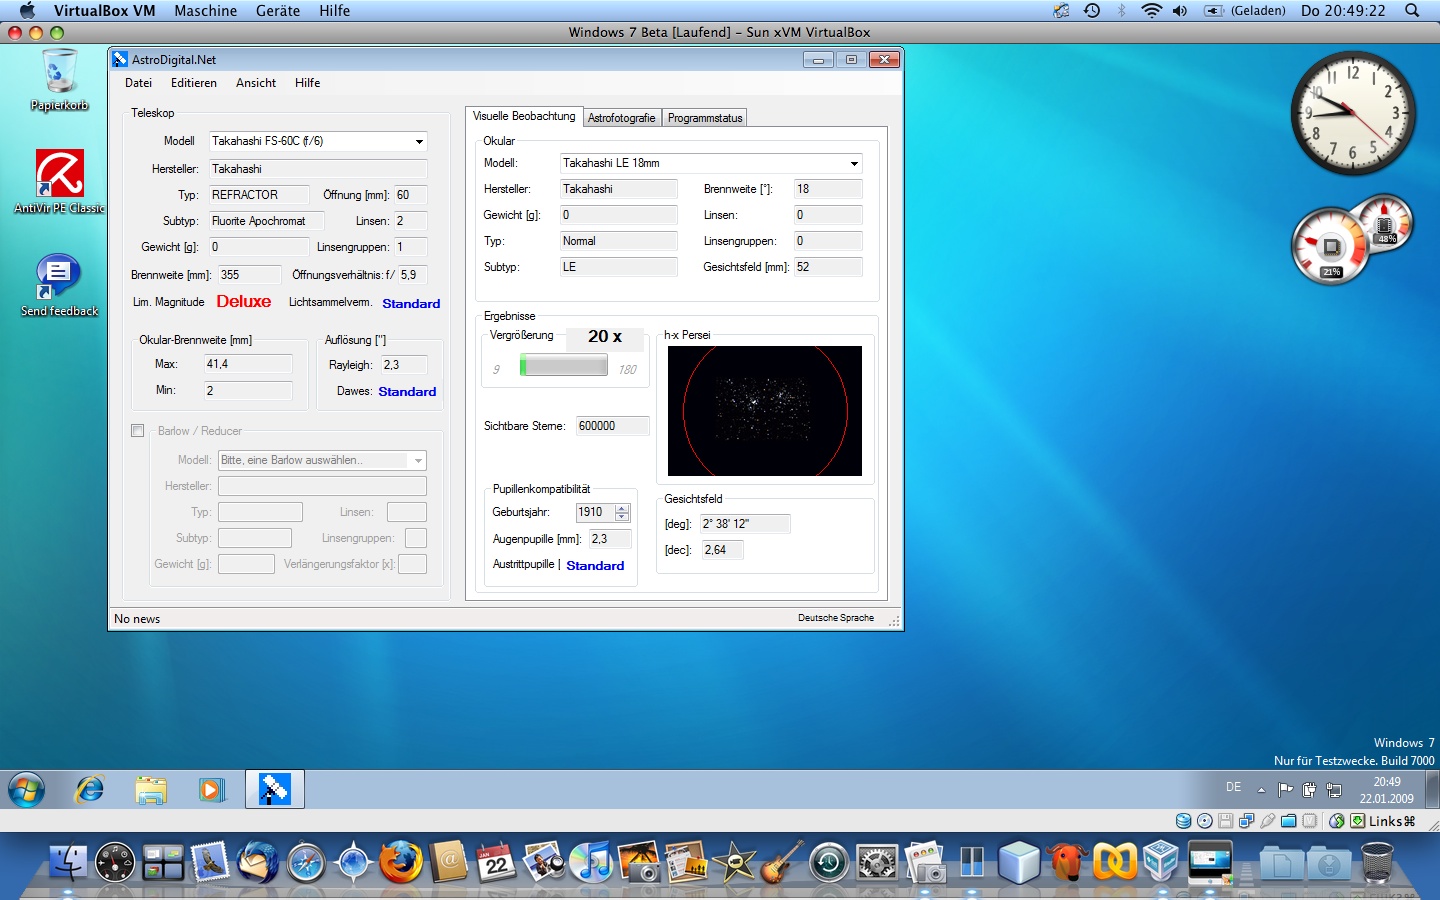Open the Windows Start orb
Viewport: 1440px width, 900px height.
coord(27,790)
